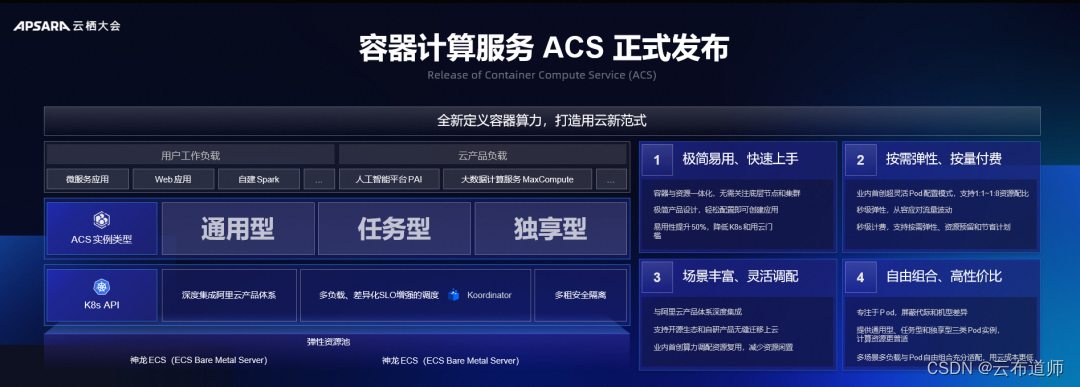Click the line 容器与资源一体化
Screen dimensions: 1080x387
tap(727, 194)
